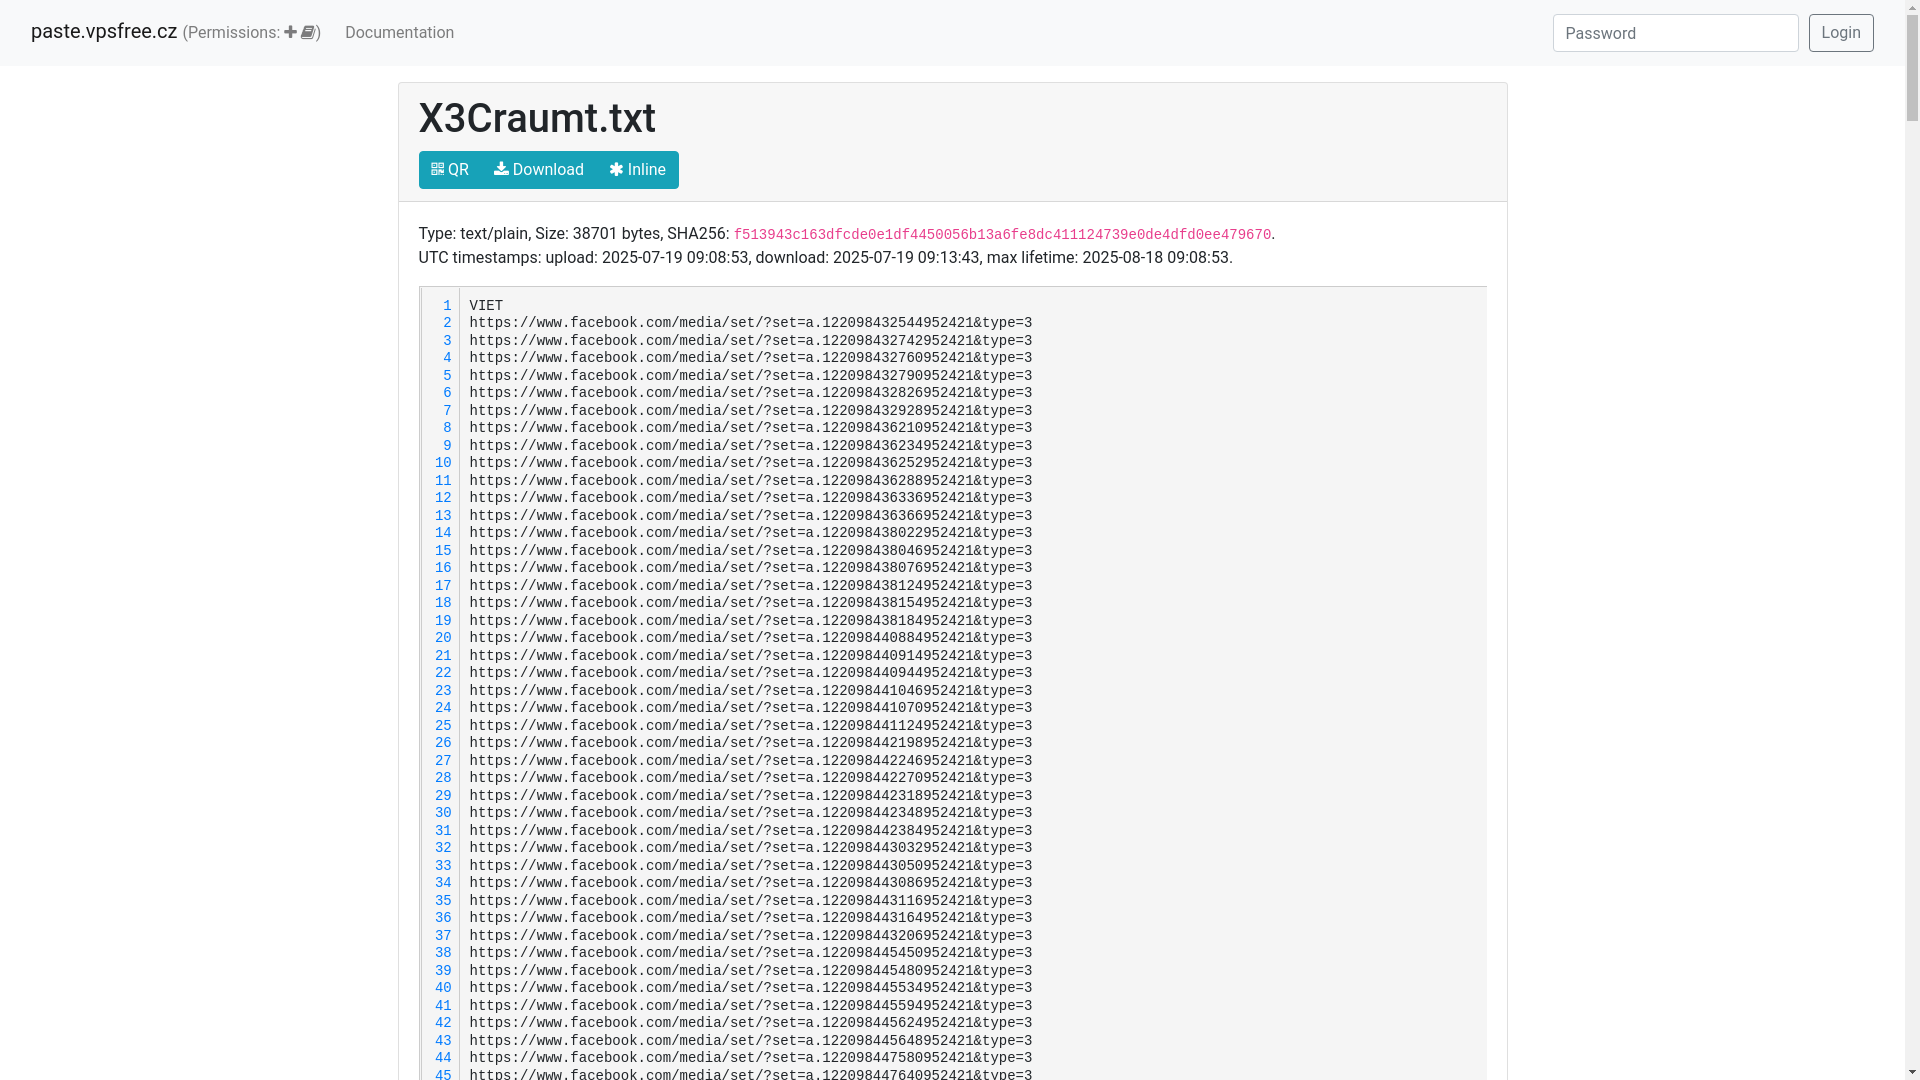Click the URL containing 122098443116952421
1920x1080 pixels.
pyautogui.click(x=751, y=901)
